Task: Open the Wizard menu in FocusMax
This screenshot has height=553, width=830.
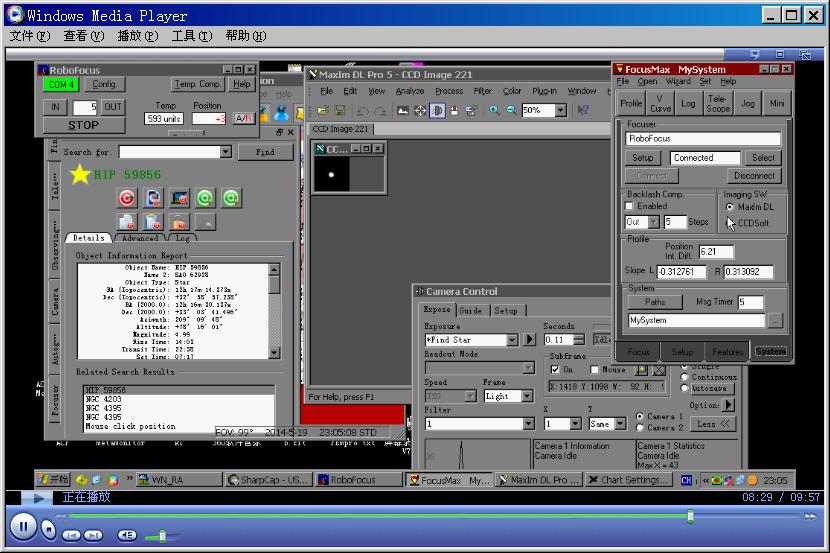Action: (x=678, y=81)
